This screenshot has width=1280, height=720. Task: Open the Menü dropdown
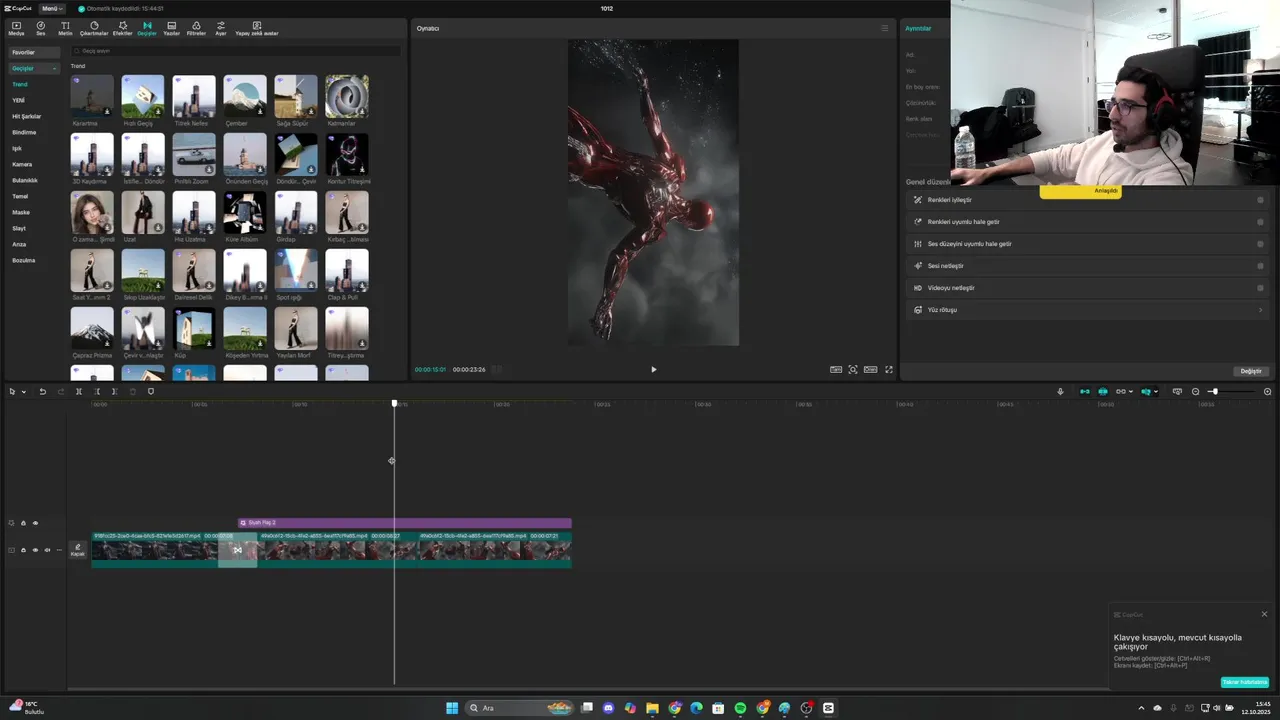(x=52, y=8)
